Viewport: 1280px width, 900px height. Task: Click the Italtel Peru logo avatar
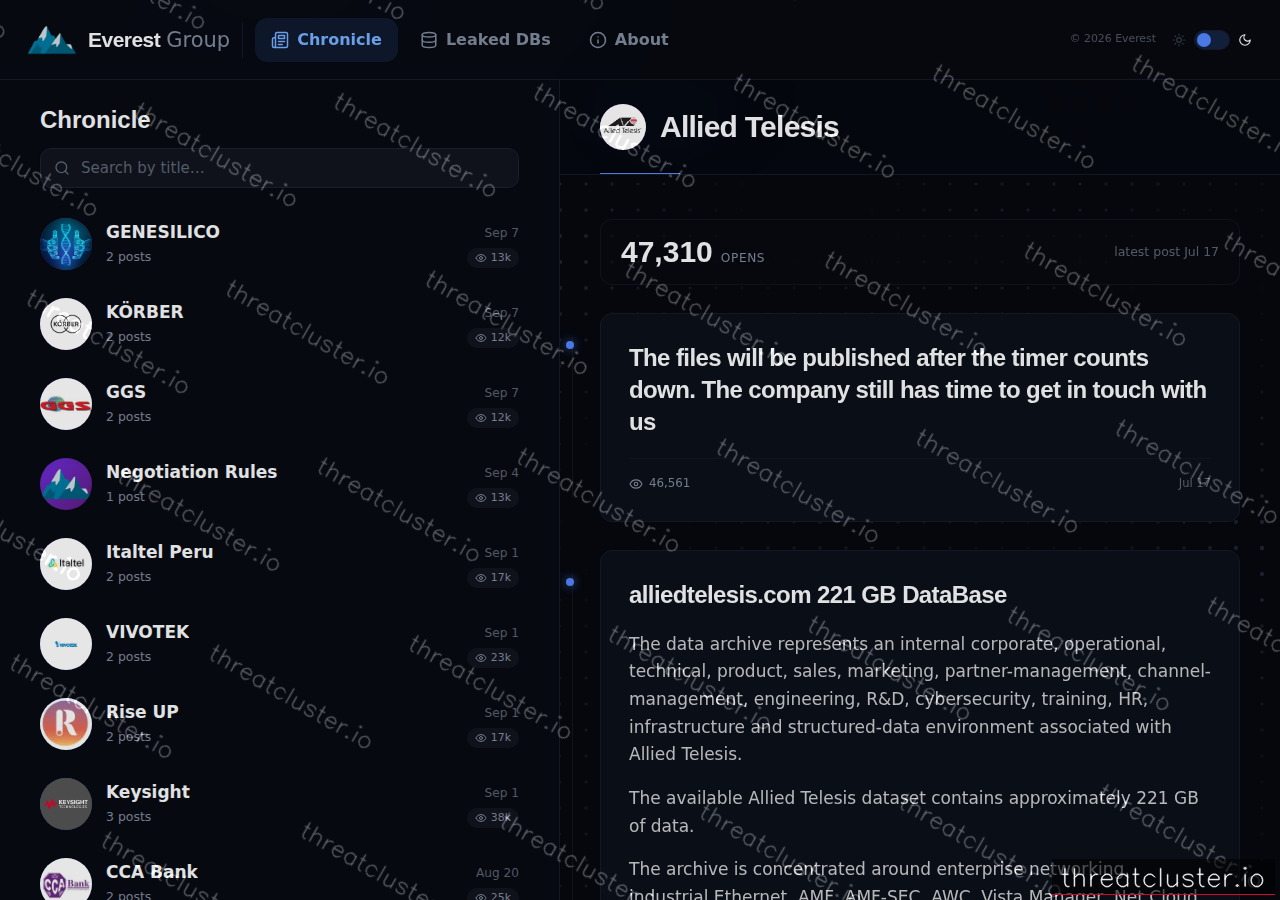click(66, 564)
